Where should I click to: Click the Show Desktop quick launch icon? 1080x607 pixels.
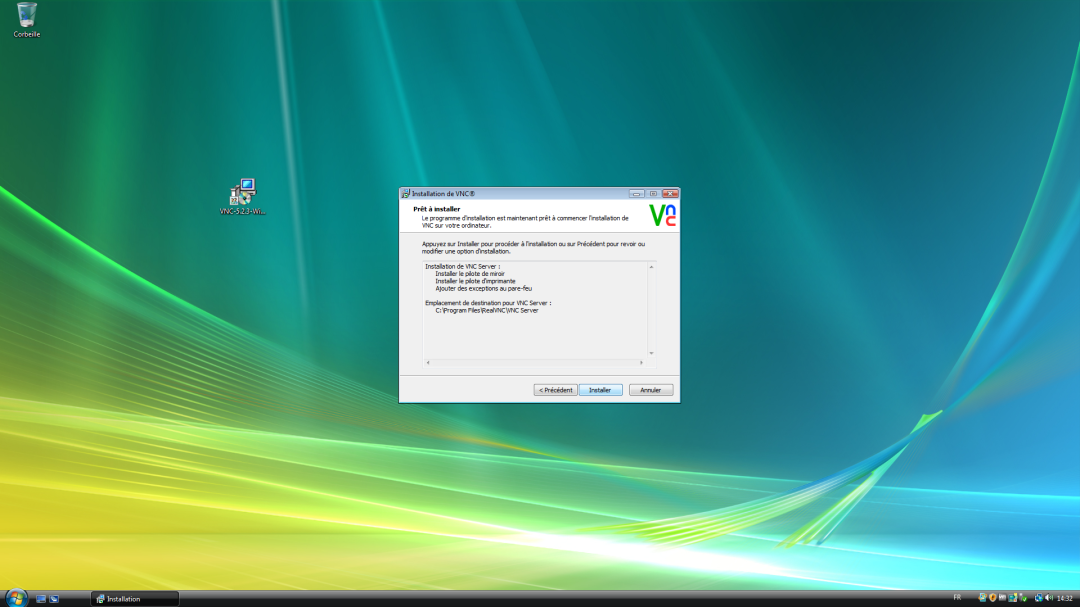(x=41, y=599)
